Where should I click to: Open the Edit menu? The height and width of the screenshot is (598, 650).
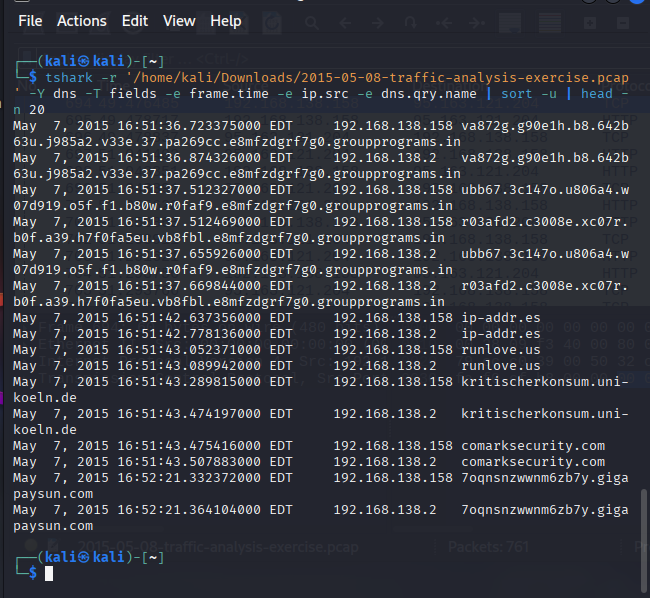click(135, 21)
